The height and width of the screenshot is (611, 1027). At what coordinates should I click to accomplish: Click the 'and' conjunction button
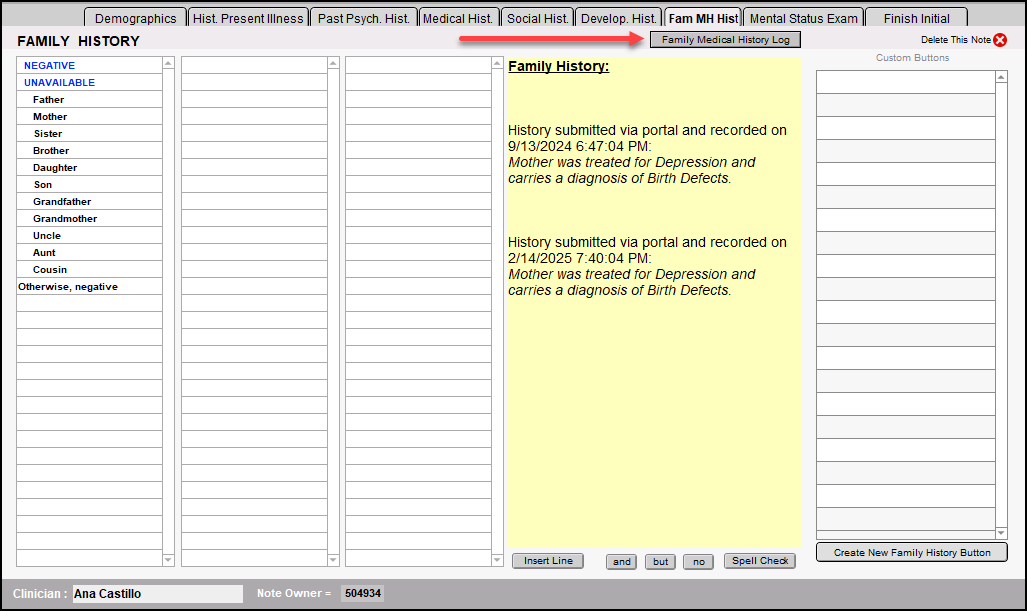tap(622, 562)
